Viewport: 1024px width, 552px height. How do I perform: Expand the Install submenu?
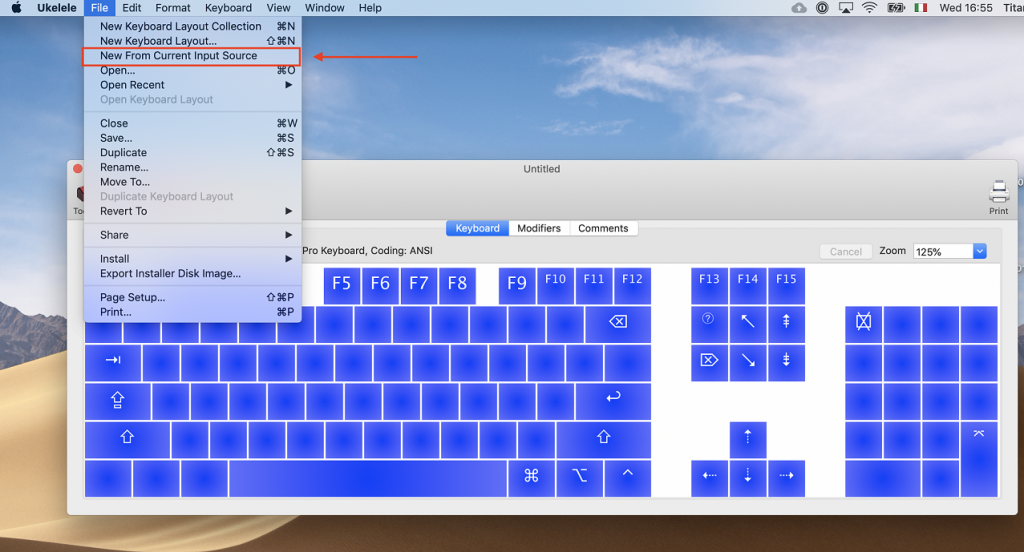[193, 259]
